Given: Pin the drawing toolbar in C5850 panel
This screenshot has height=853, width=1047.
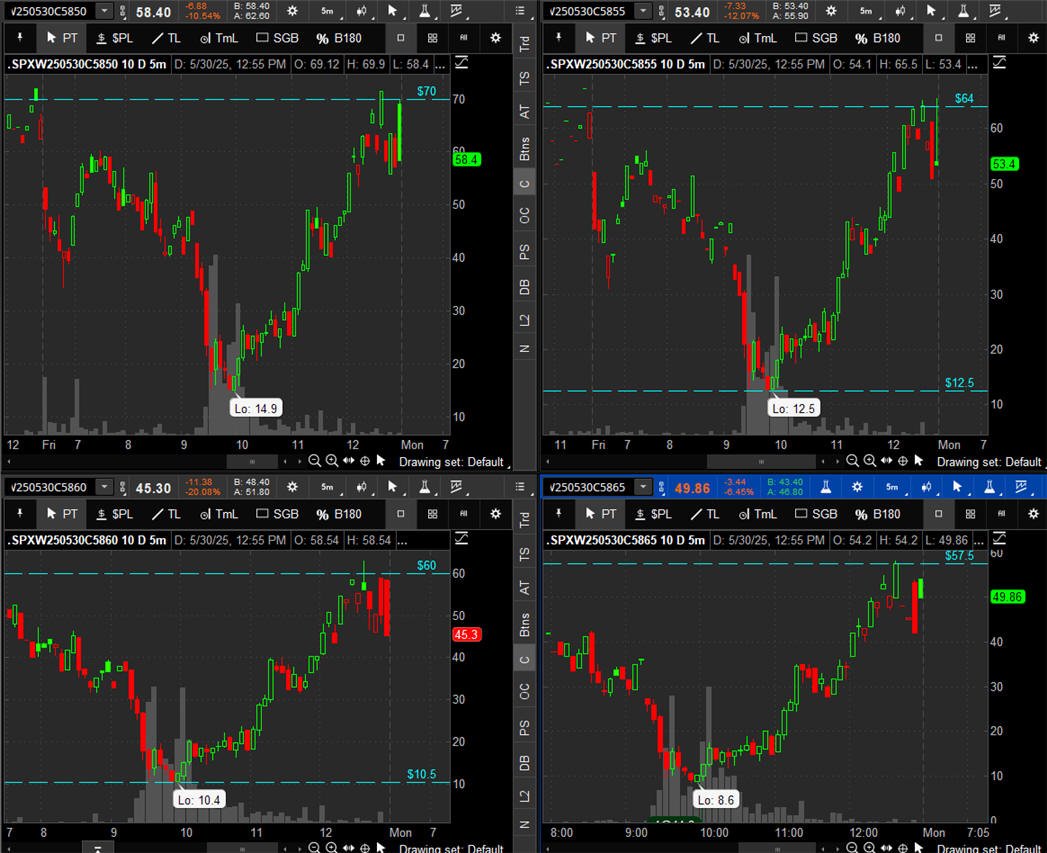Looking at the screenshot, I should 20,38.
